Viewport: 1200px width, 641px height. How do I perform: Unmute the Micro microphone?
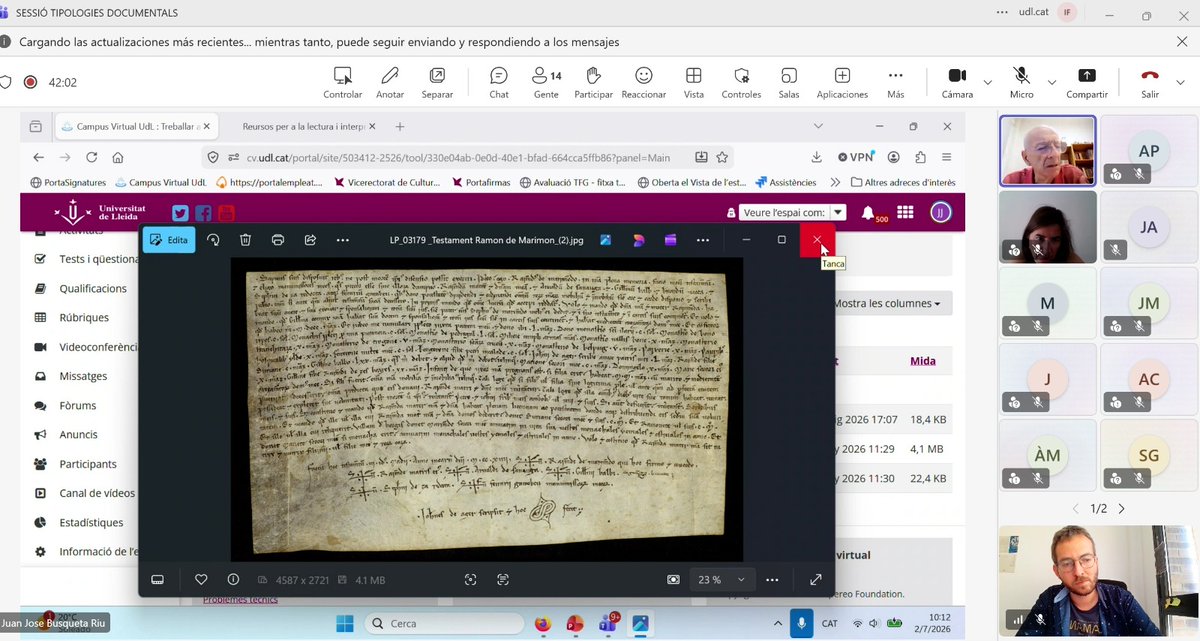[x=1021, y=83]
